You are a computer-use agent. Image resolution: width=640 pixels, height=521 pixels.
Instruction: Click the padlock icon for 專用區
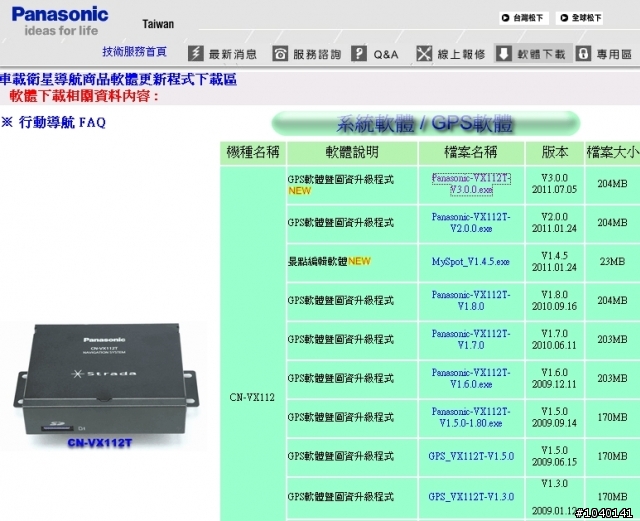tap(583, 53)
